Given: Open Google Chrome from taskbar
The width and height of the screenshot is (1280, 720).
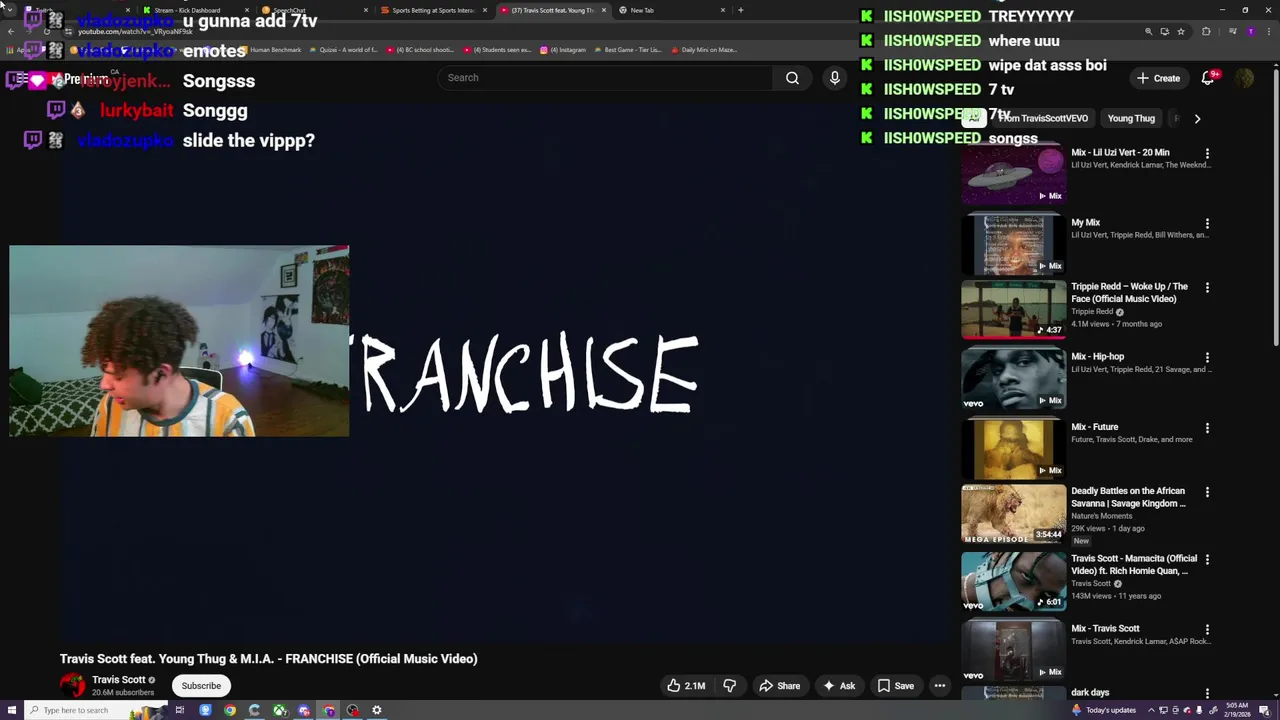Looking at the screenshot, I should [x=230, y=710].
